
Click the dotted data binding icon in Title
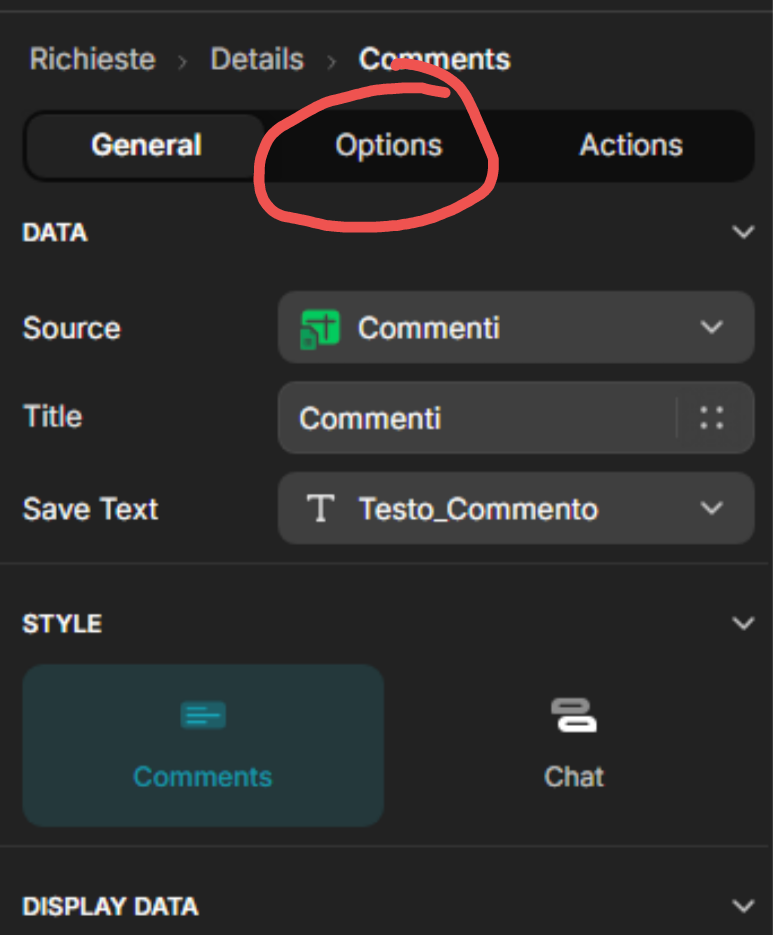tap(712, 418)
